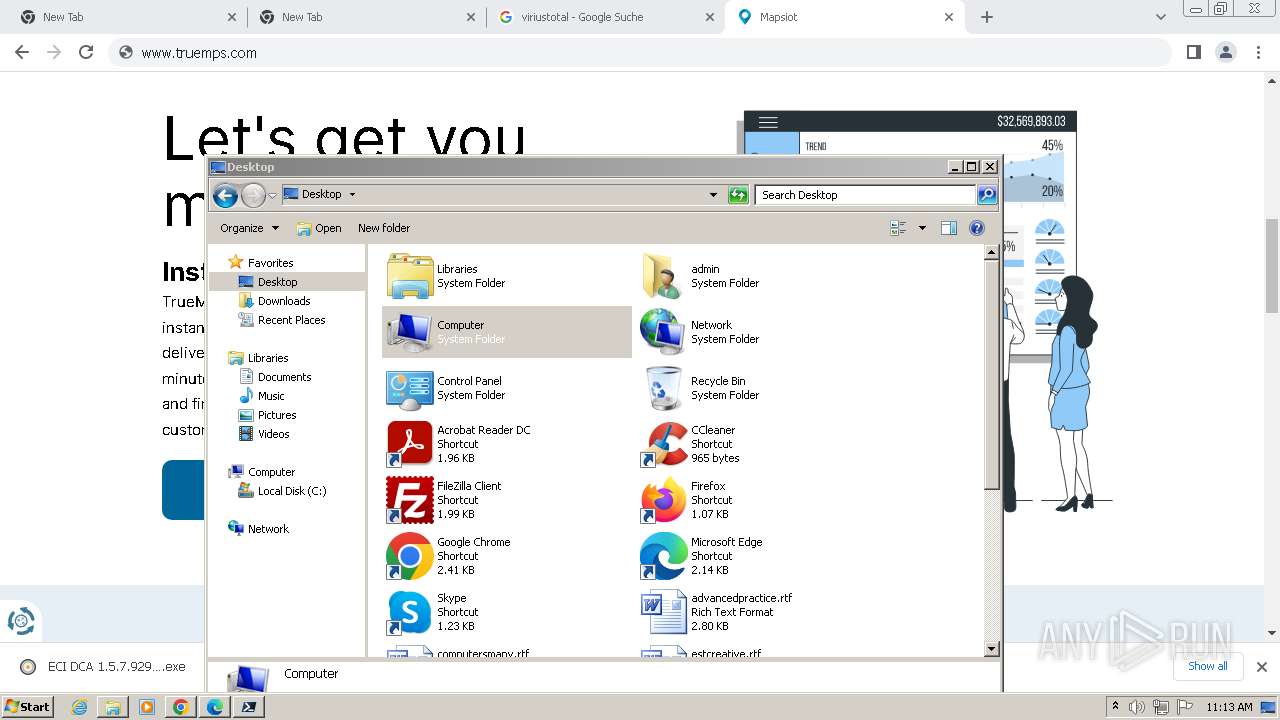Open recent pages dropdown next to Forward

(x=272, y=195)
